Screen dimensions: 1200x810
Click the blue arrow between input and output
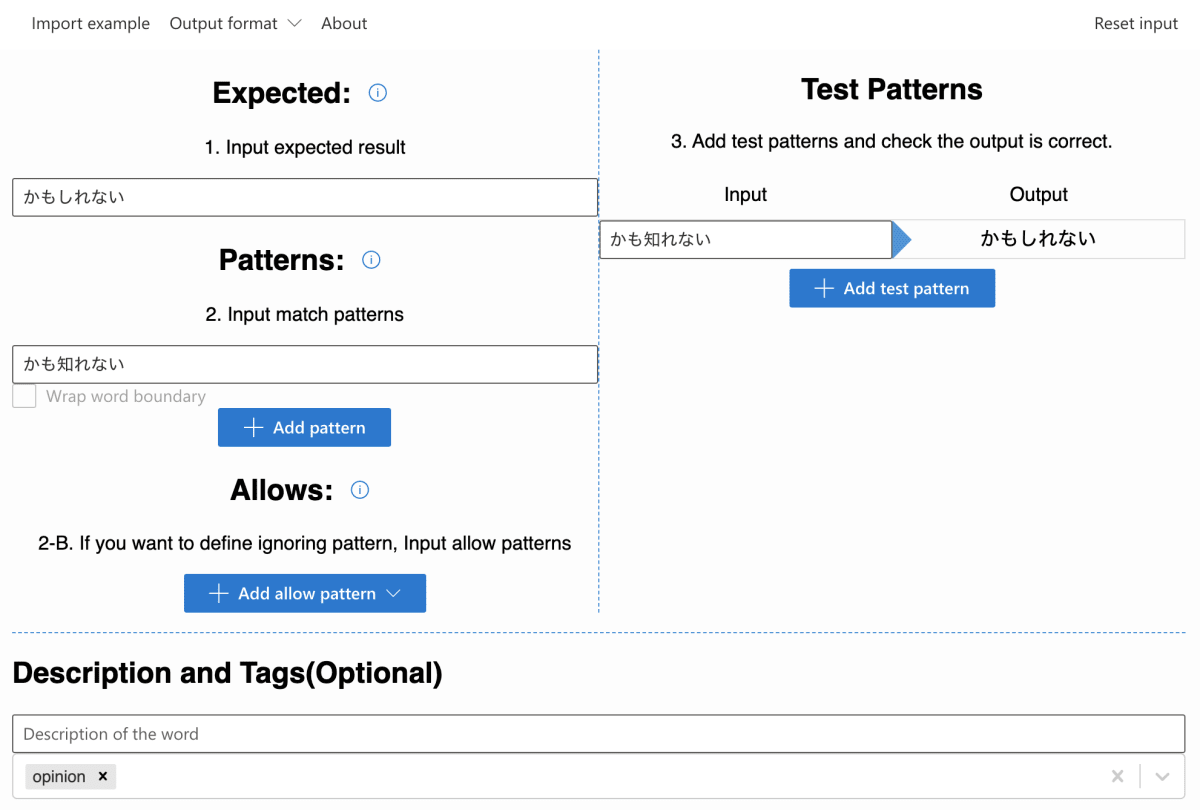pos(902,239)
